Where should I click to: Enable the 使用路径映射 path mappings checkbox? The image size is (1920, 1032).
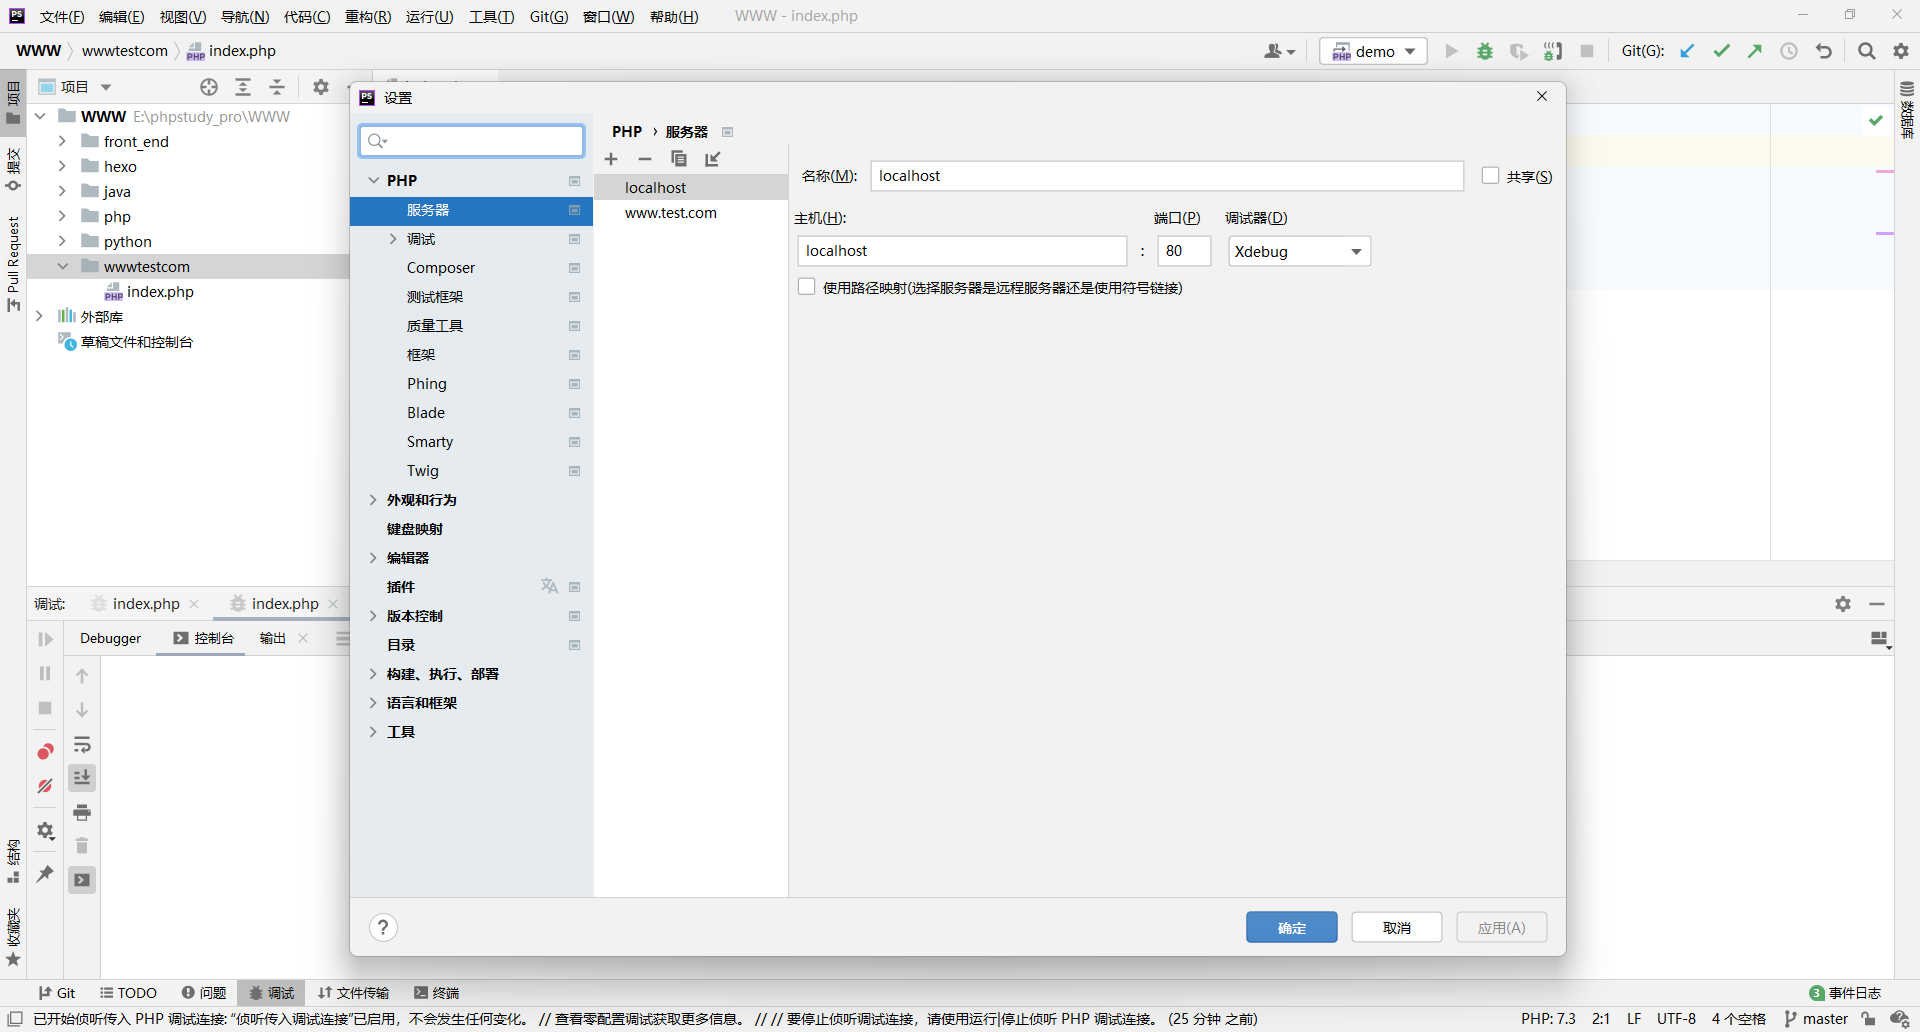(x=806, y=287)
